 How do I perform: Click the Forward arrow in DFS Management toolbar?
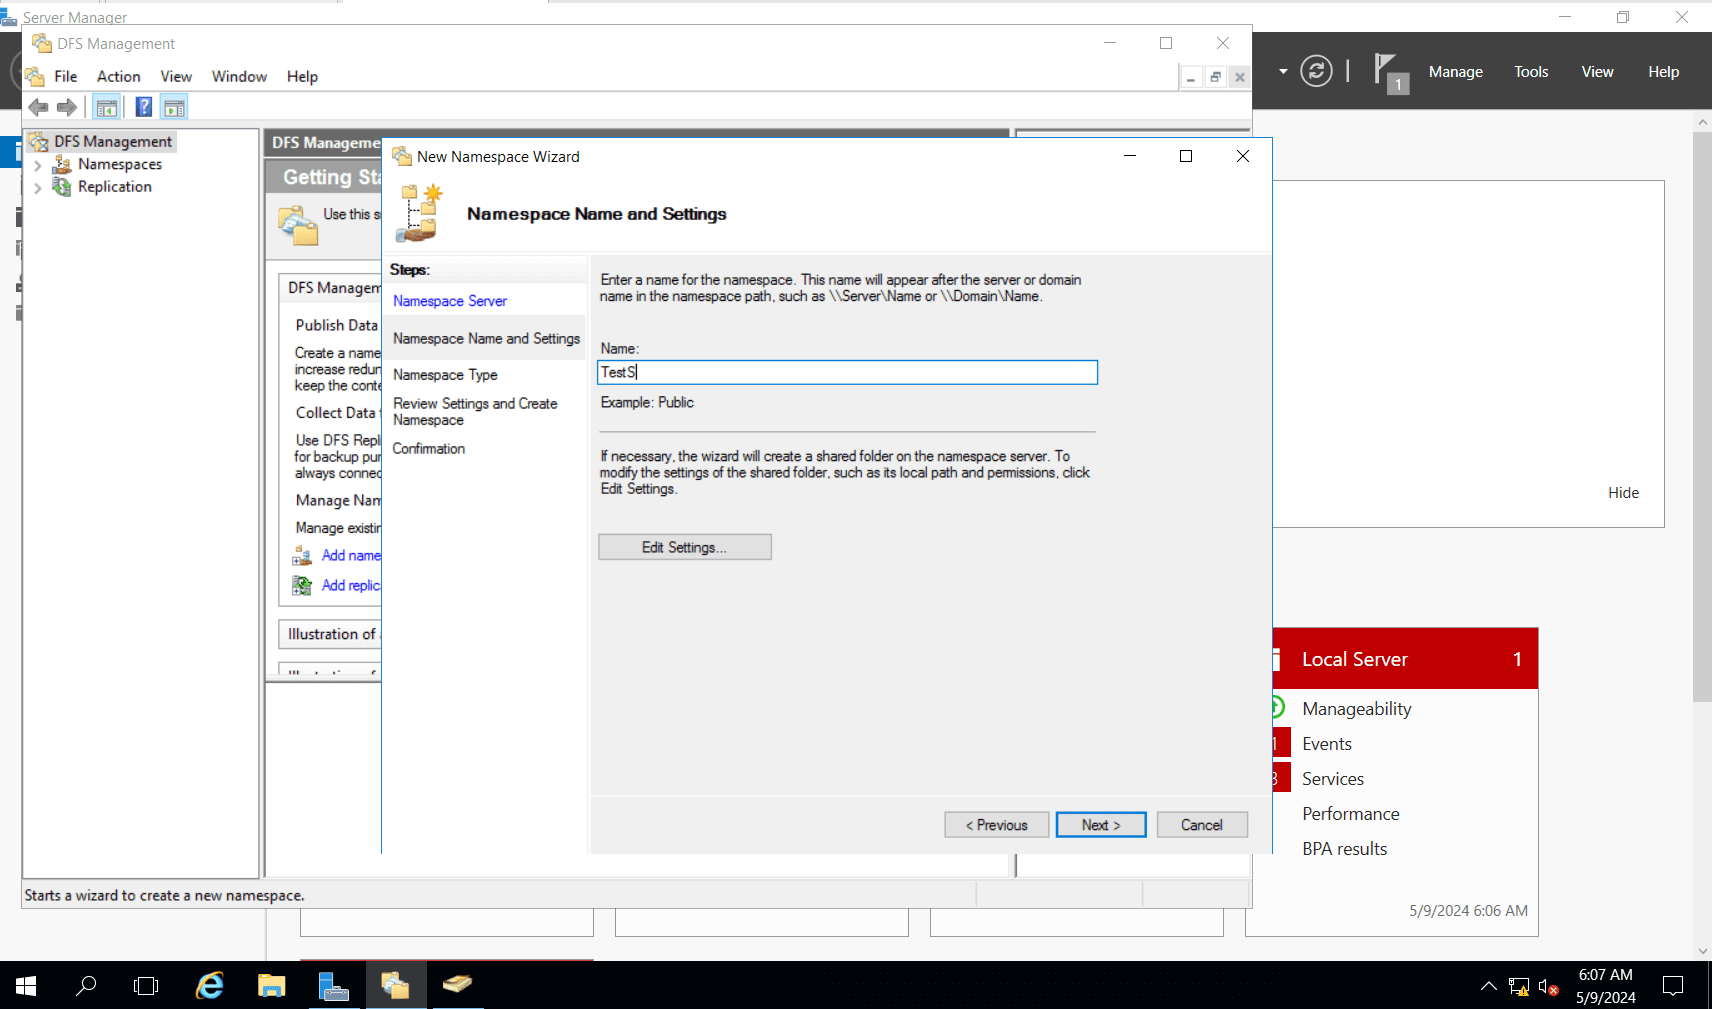point(67,107)
